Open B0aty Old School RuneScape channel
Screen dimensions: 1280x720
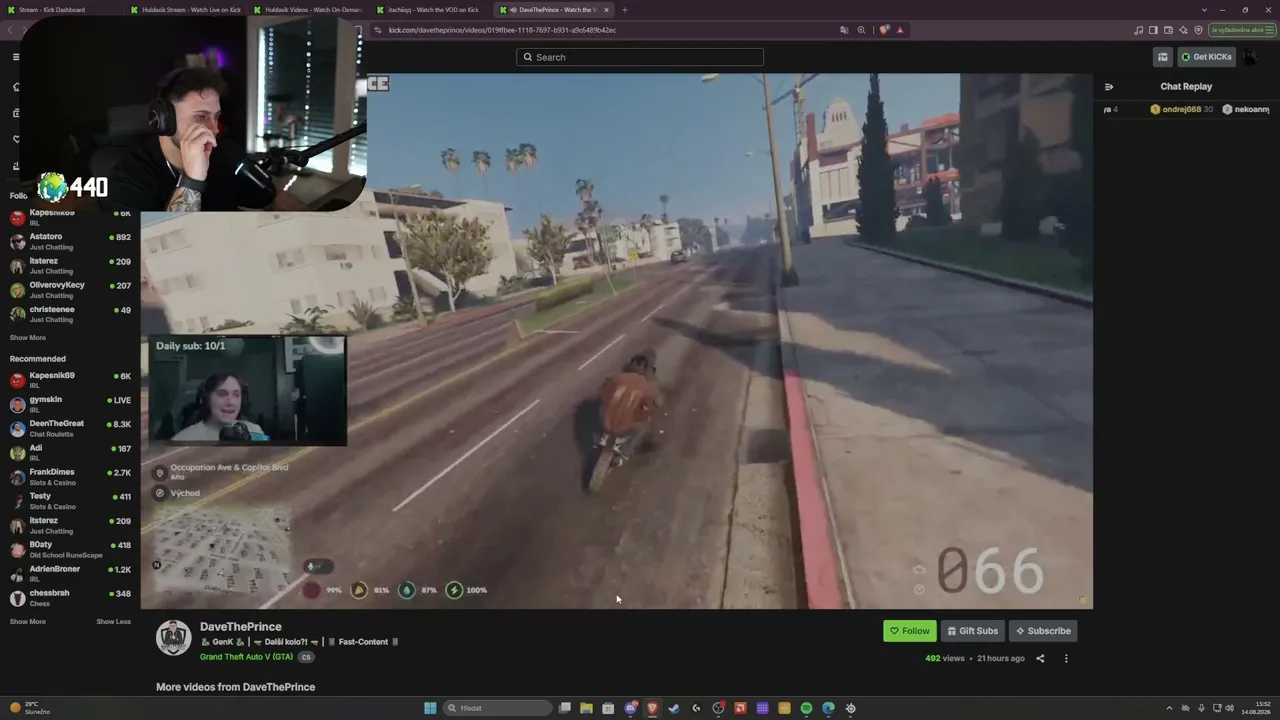click(70, 550)
